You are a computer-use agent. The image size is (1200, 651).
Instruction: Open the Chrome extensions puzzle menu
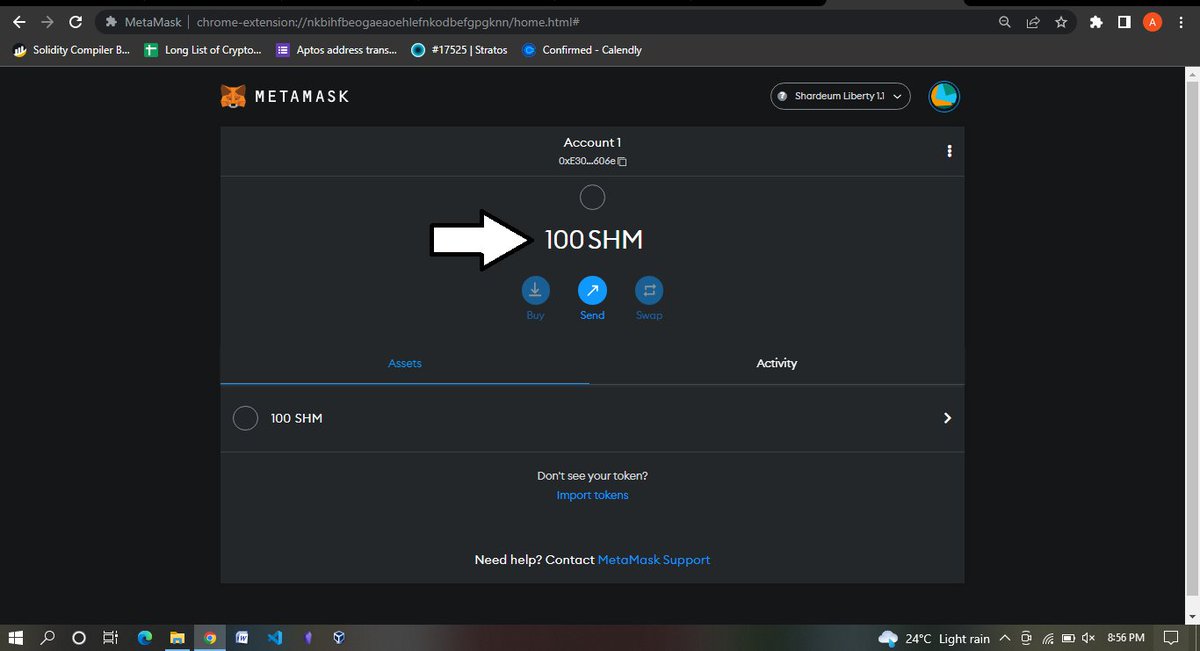pos(1096,21)
